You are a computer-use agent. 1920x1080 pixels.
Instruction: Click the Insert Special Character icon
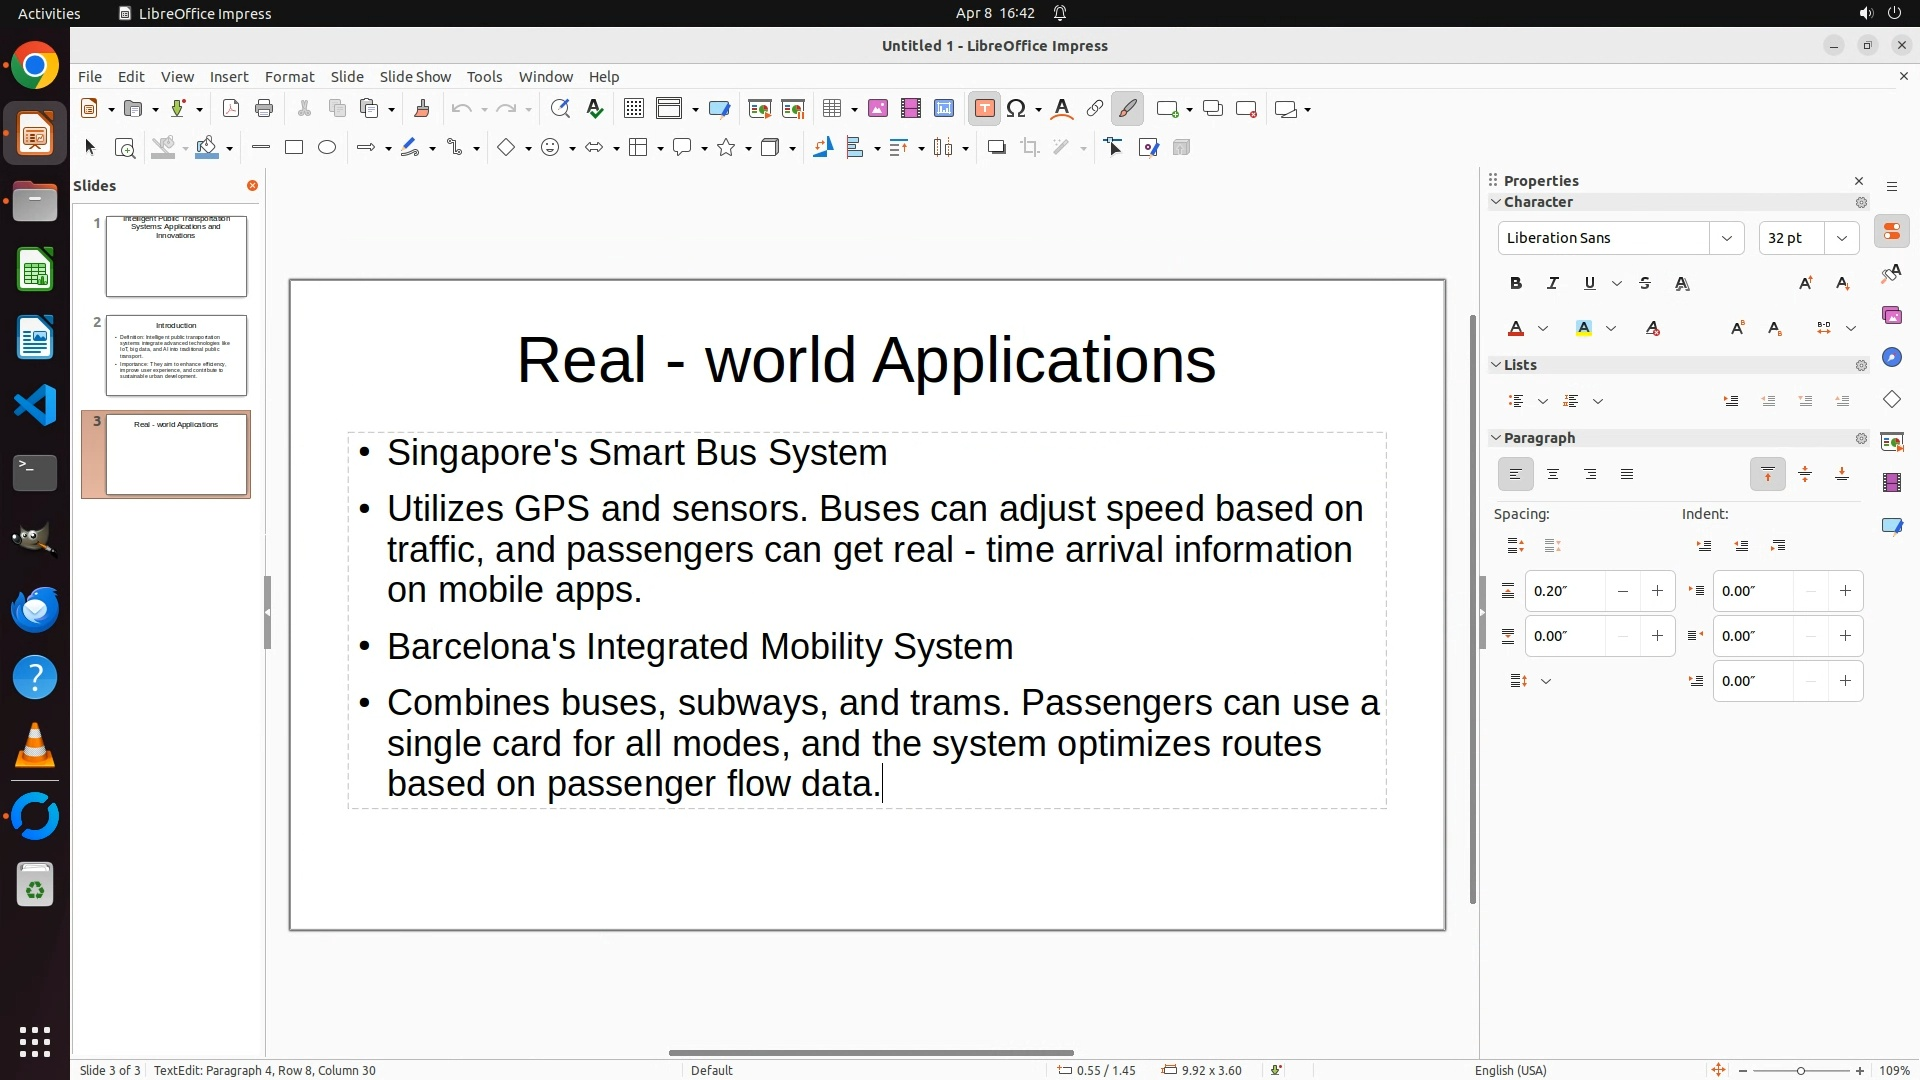(x=1017, y=109)
